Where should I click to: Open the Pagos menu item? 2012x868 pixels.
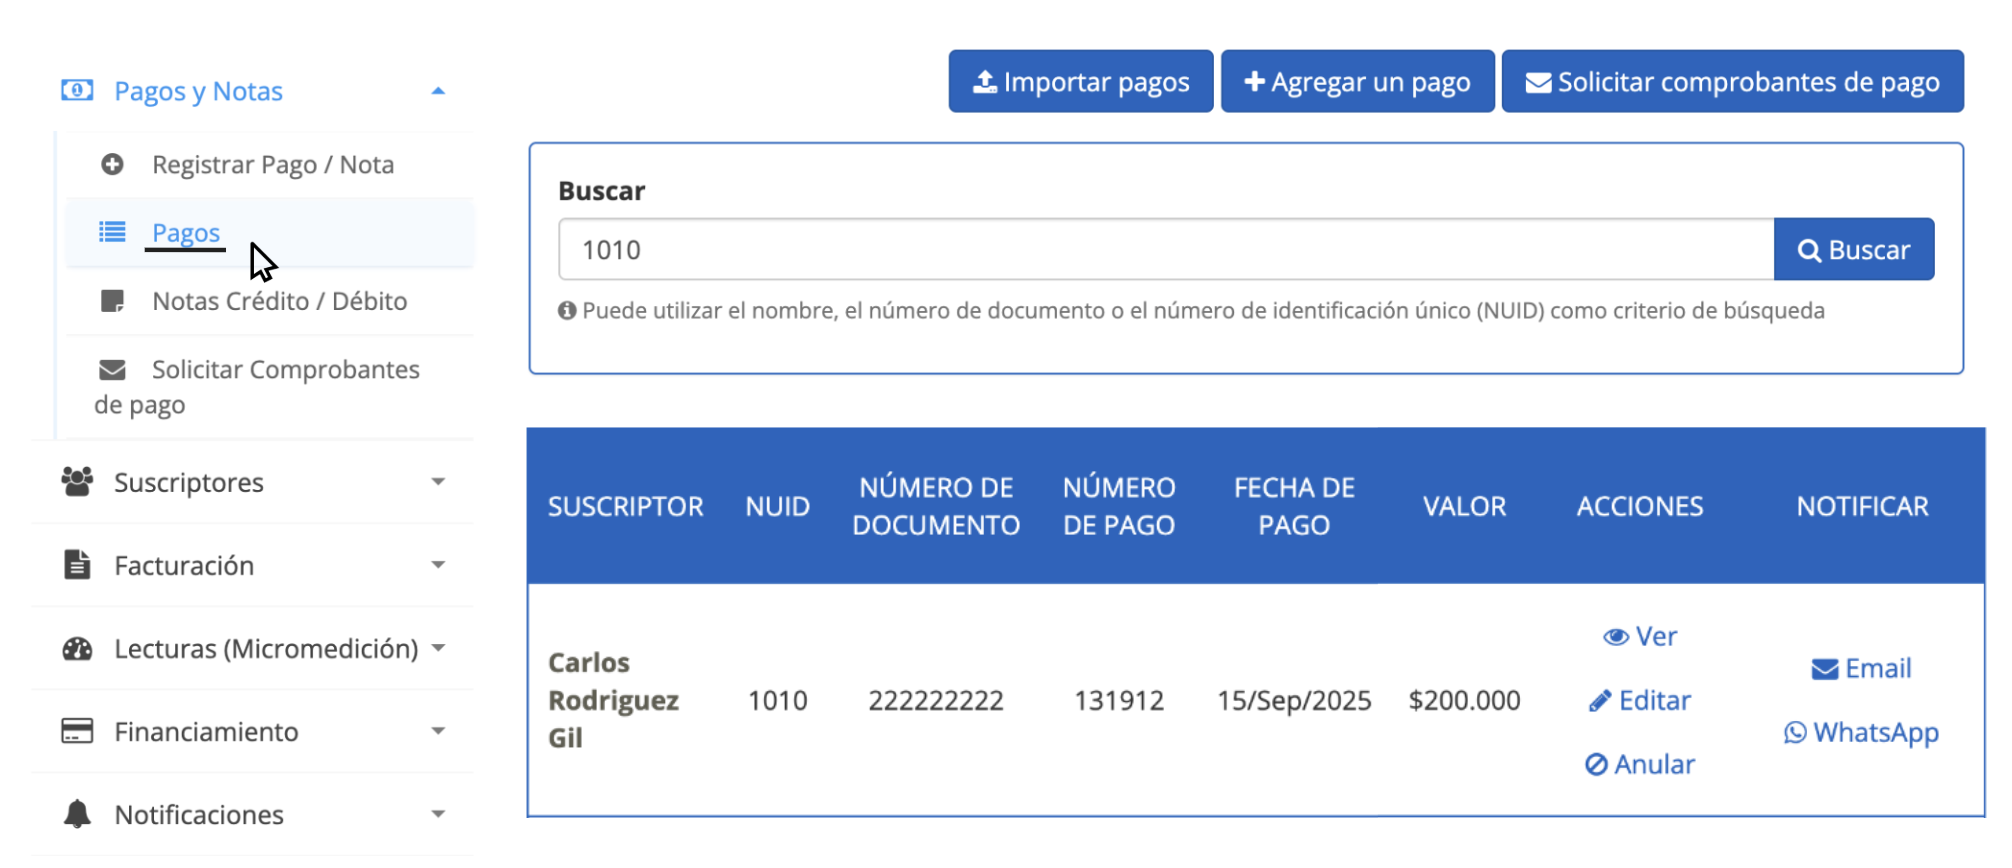pyautogui.click(x=186, y=233)
